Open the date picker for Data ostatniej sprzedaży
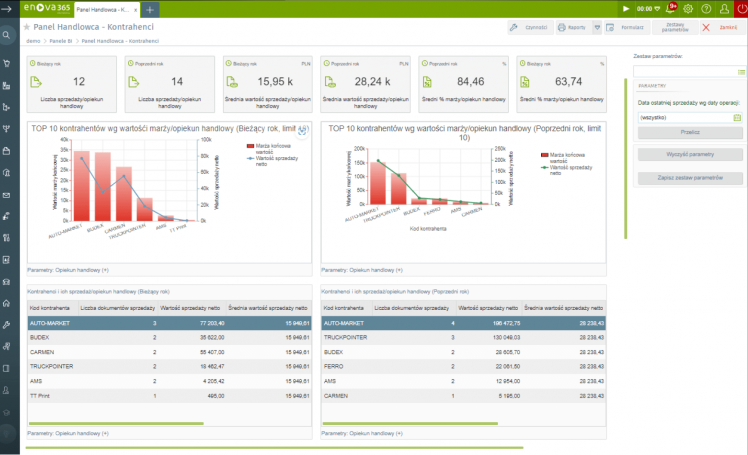Screen dimensions: 748x455 (x=737, y=117)
